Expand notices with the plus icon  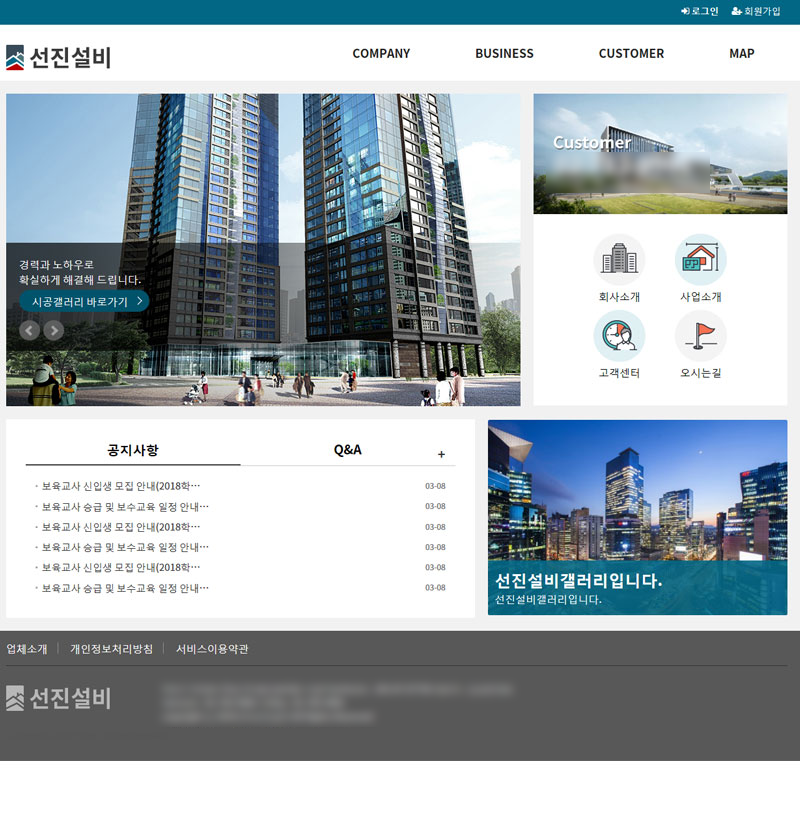[x=441, y=455]
